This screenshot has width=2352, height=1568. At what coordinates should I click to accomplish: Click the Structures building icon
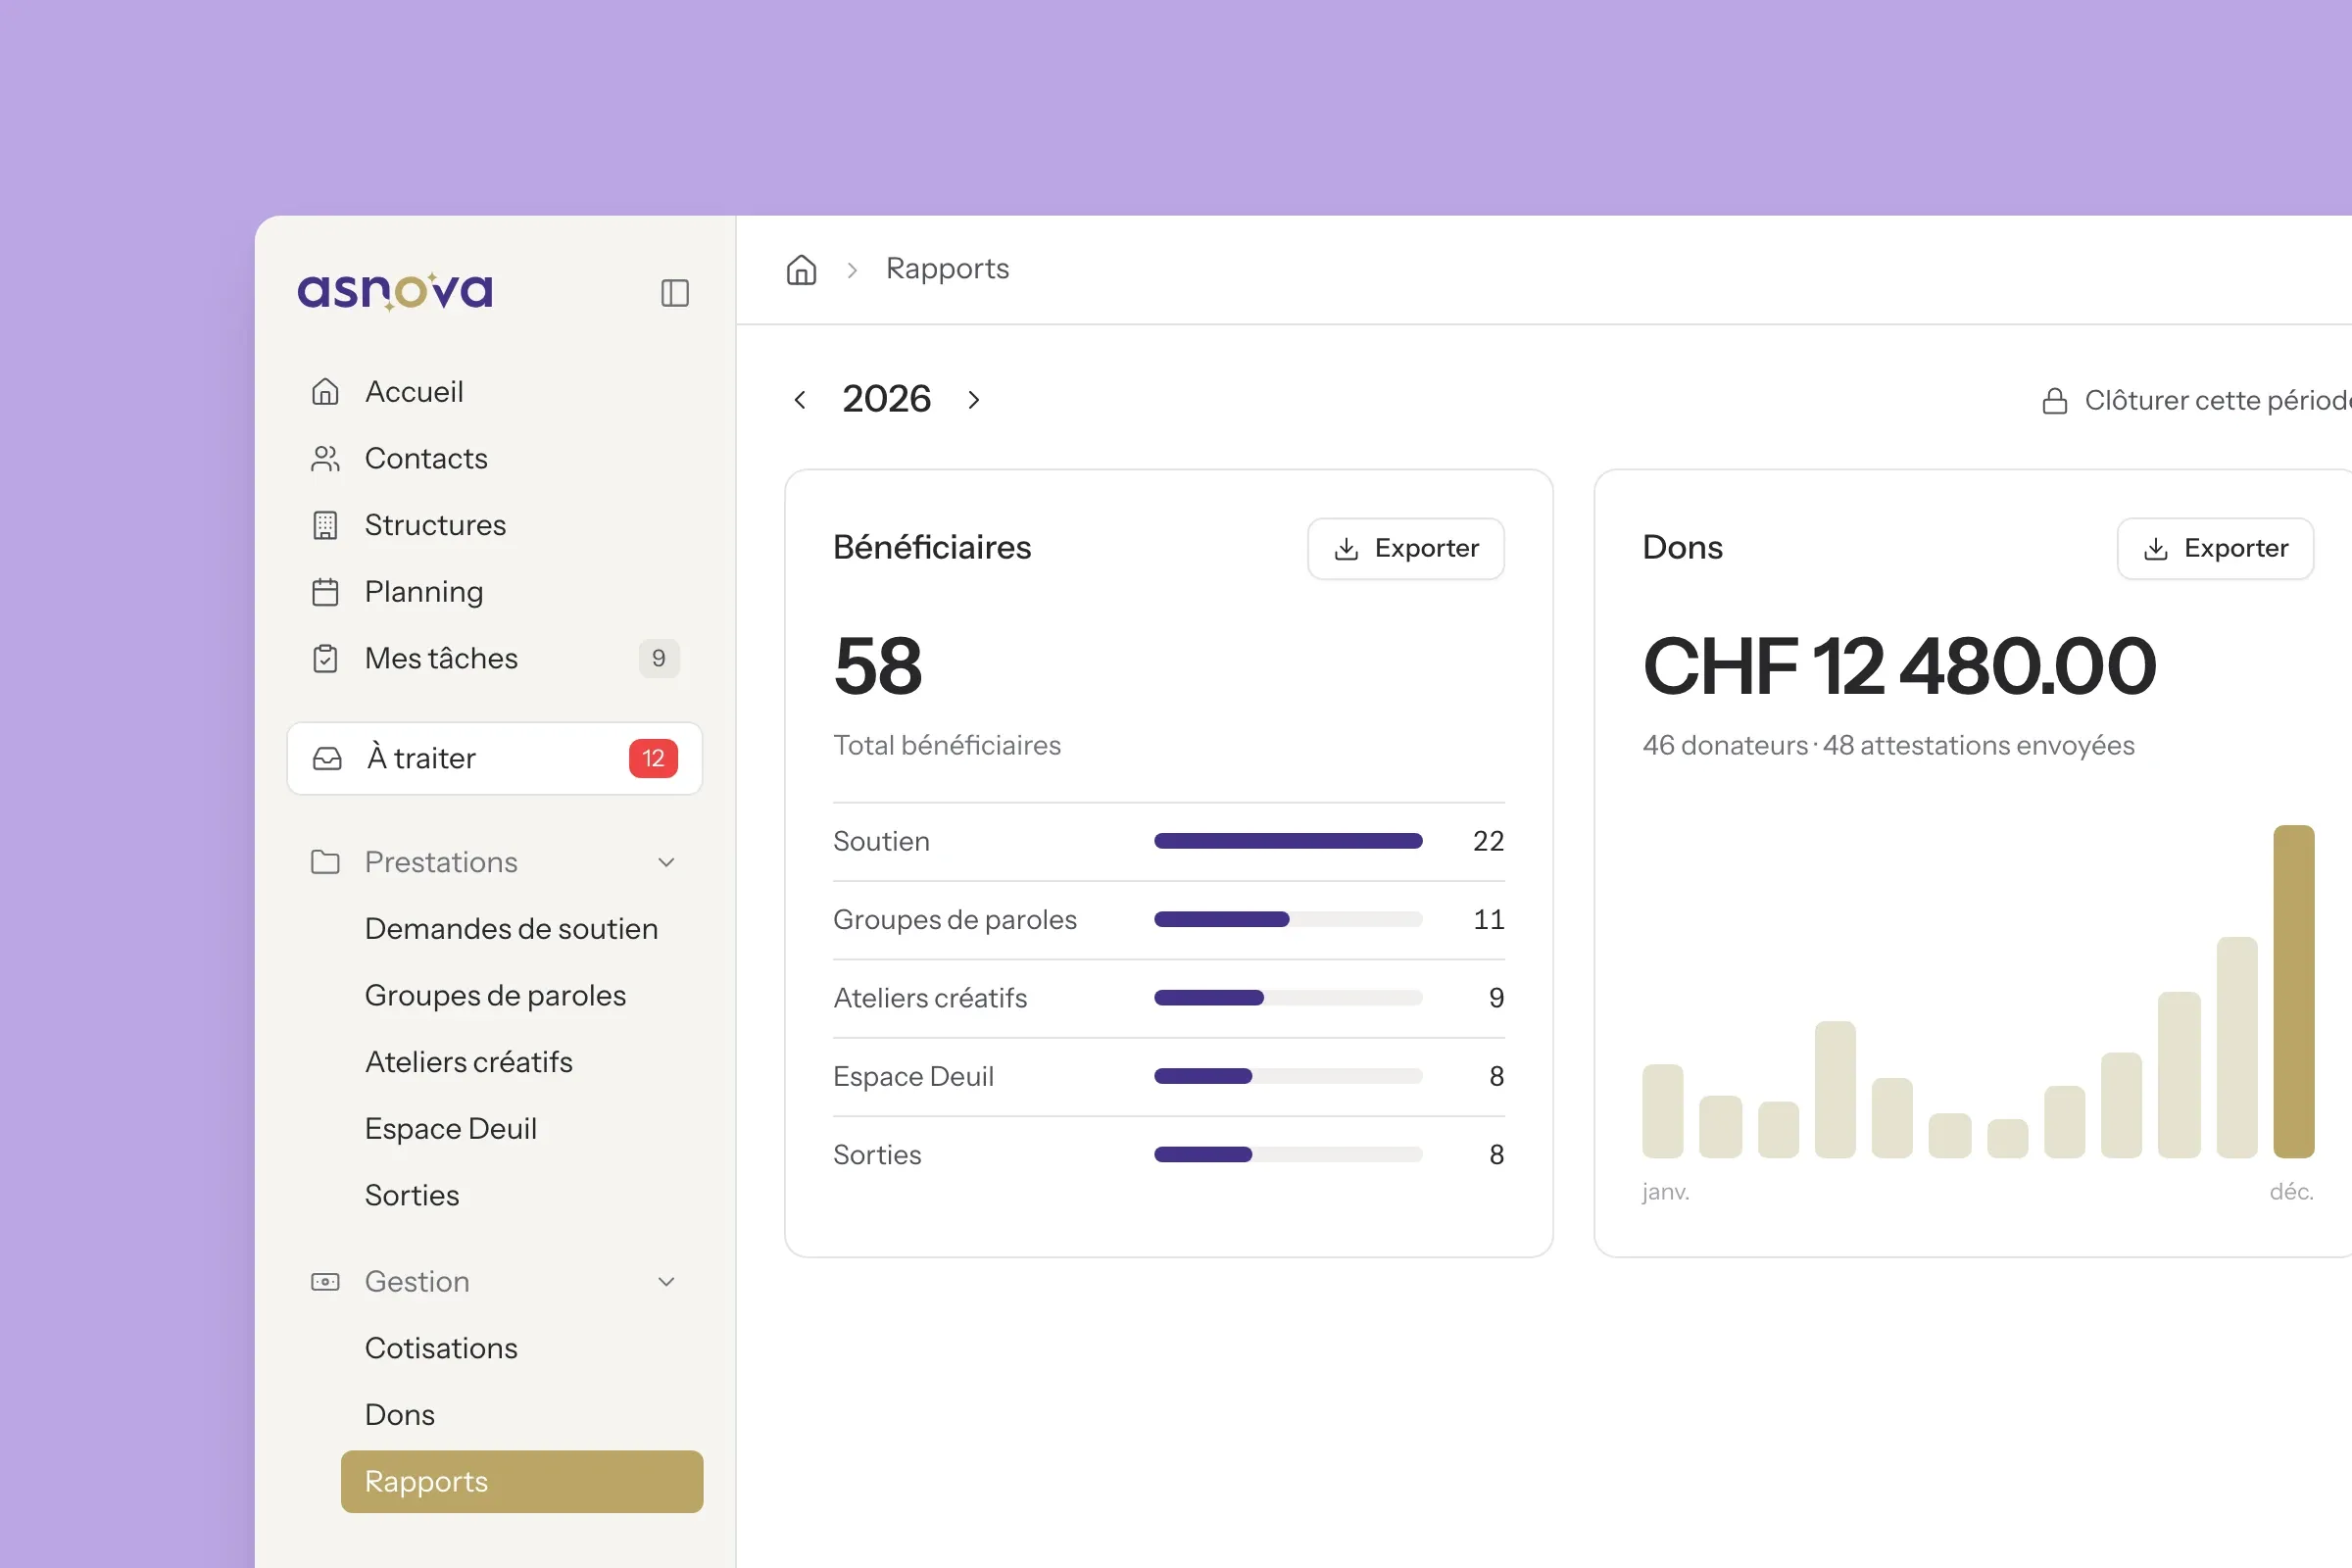tap(325, 525)
